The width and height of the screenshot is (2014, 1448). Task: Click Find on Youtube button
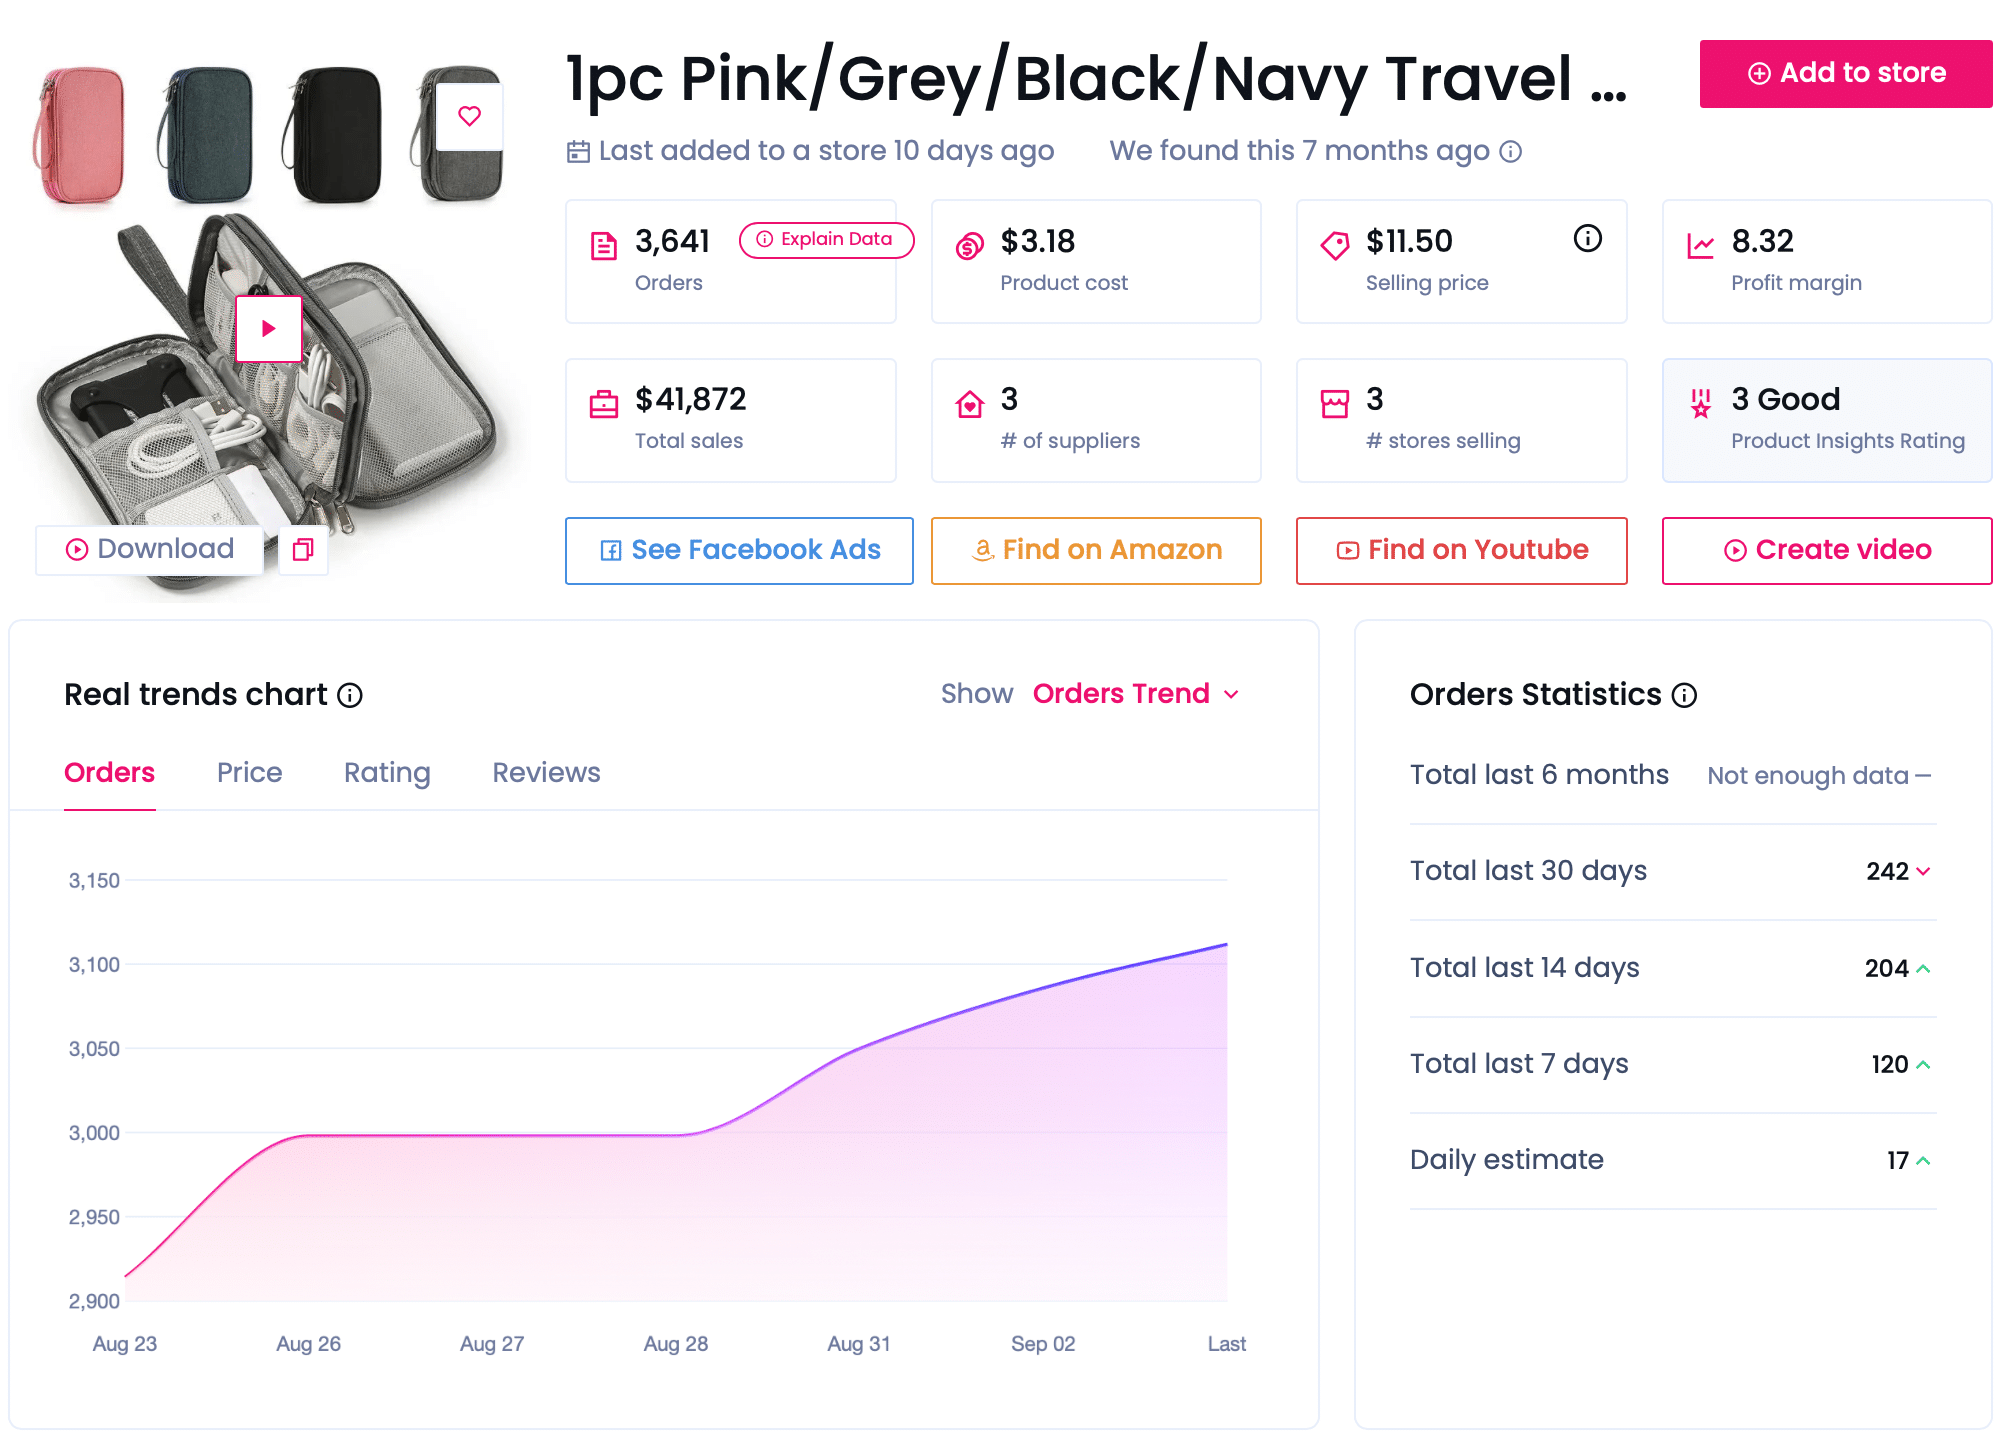(1461, 550)
